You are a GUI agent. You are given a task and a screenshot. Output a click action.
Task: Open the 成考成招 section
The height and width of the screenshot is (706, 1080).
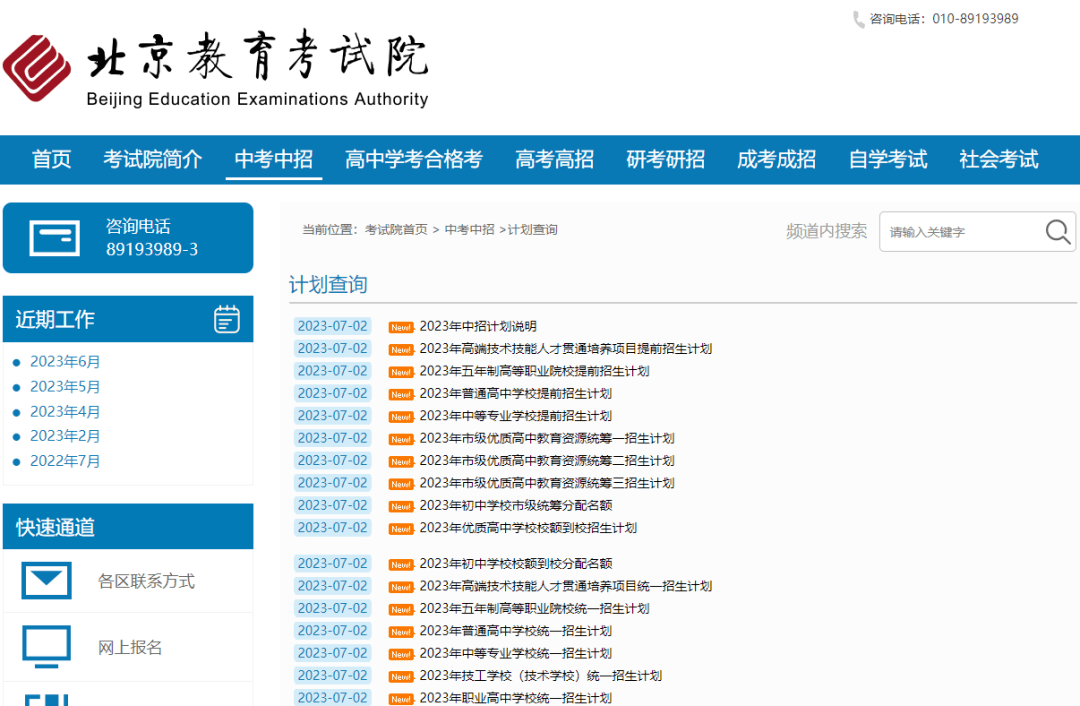(776, 159)
